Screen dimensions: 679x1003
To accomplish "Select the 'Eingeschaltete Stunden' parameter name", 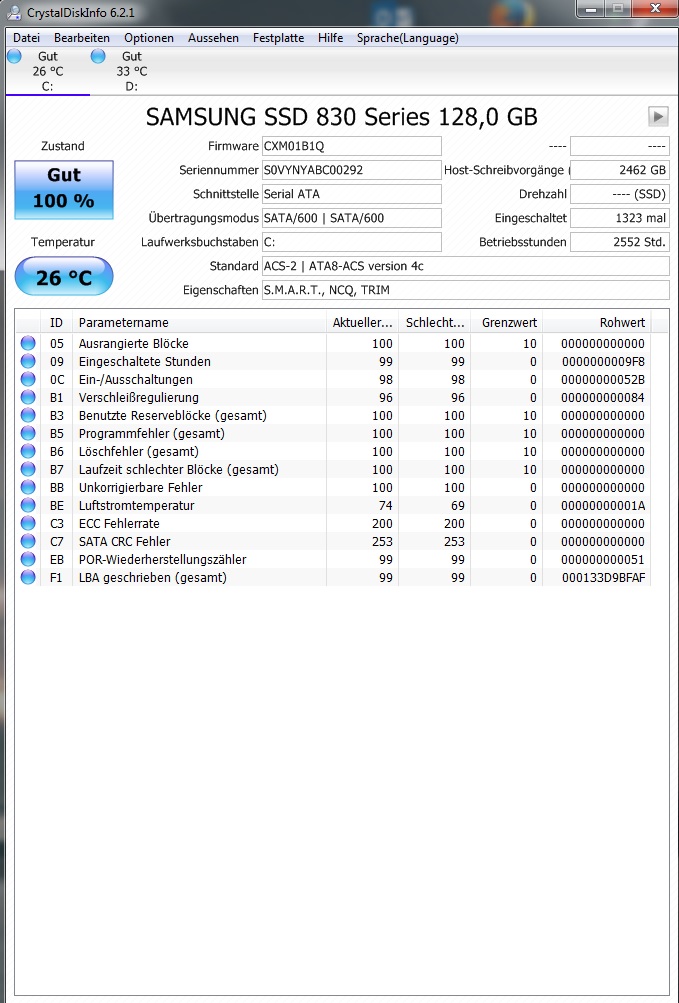I will point(144,361).
